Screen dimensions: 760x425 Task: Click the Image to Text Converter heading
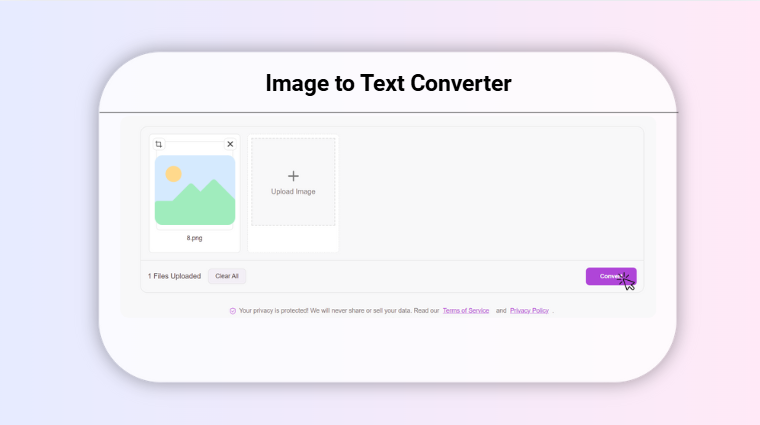388,83
